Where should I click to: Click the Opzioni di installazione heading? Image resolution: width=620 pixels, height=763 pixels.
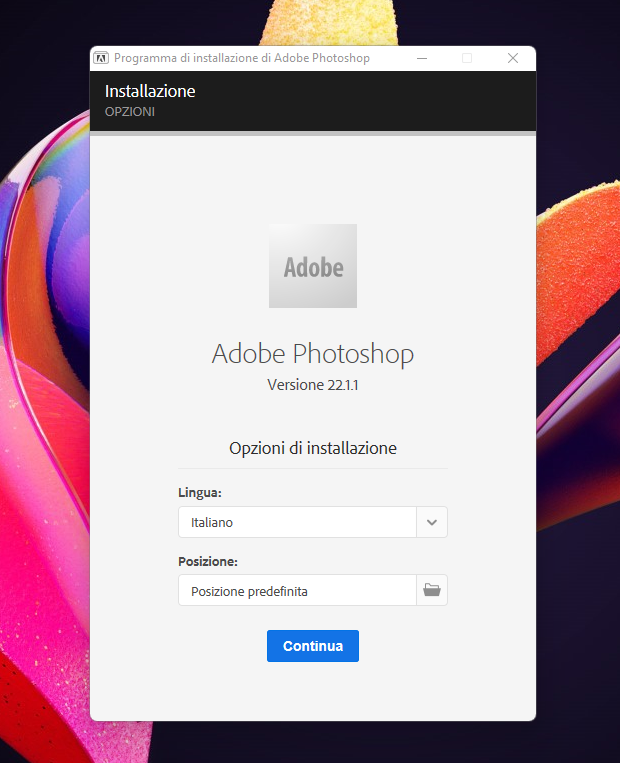click(x=313, y=448)
